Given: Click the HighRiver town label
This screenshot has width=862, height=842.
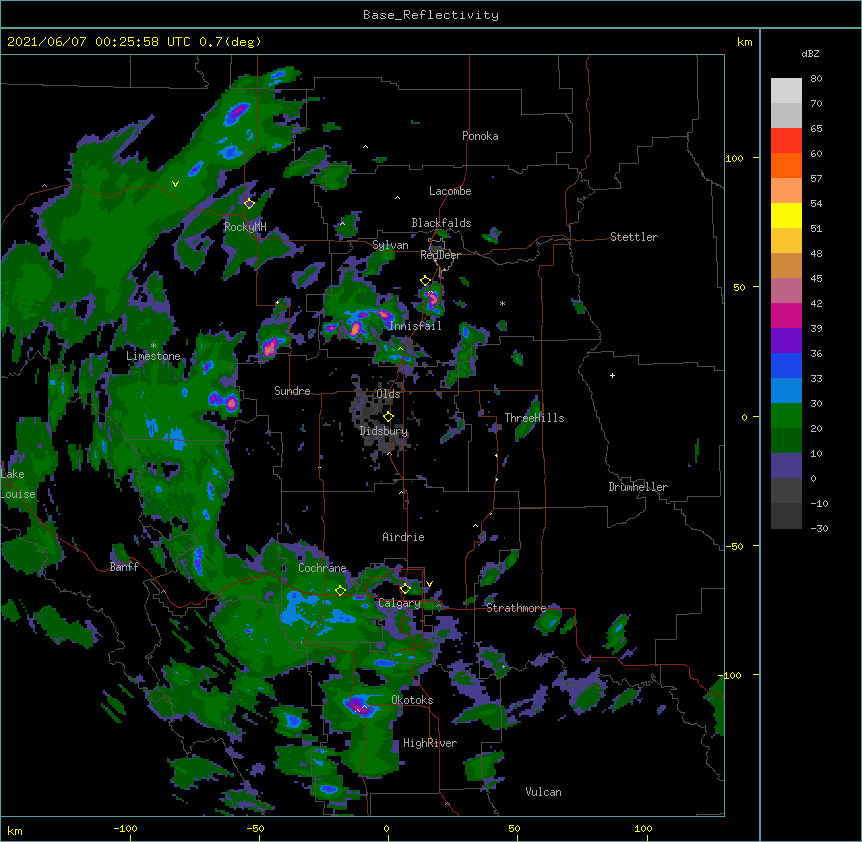Looking at the screenshot, I should click(x=430, y=743).
